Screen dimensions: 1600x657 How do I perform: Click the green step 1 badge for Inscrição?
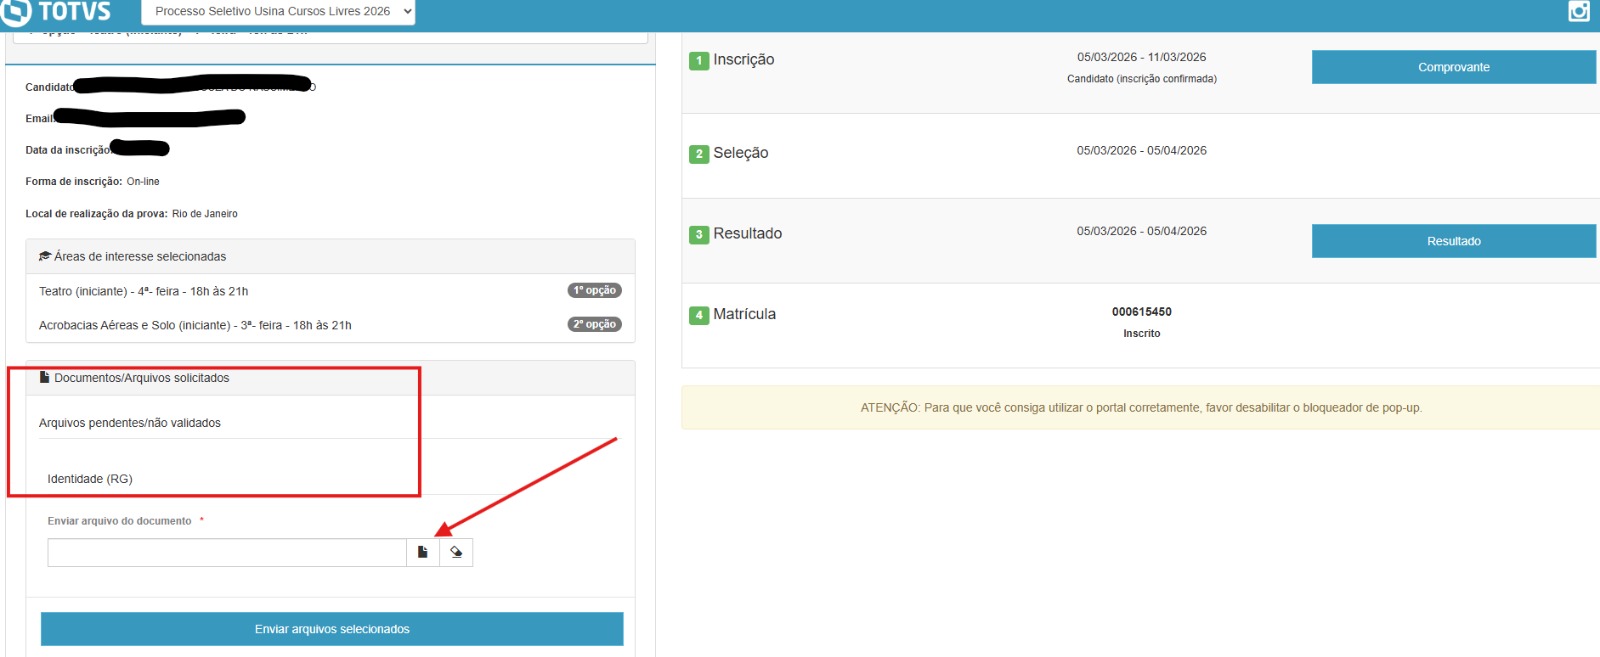click(x=699, y=60)
